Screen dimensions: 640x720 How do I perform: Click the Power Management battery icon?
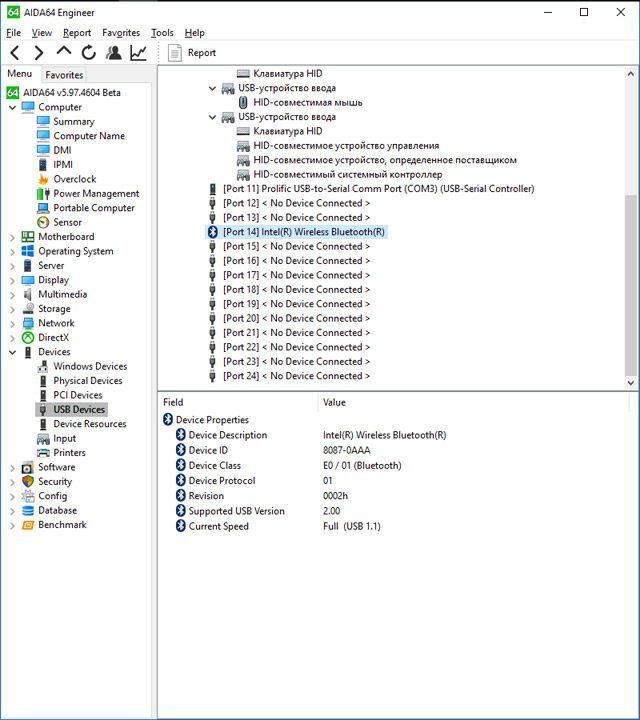click(x=43, y=193)
